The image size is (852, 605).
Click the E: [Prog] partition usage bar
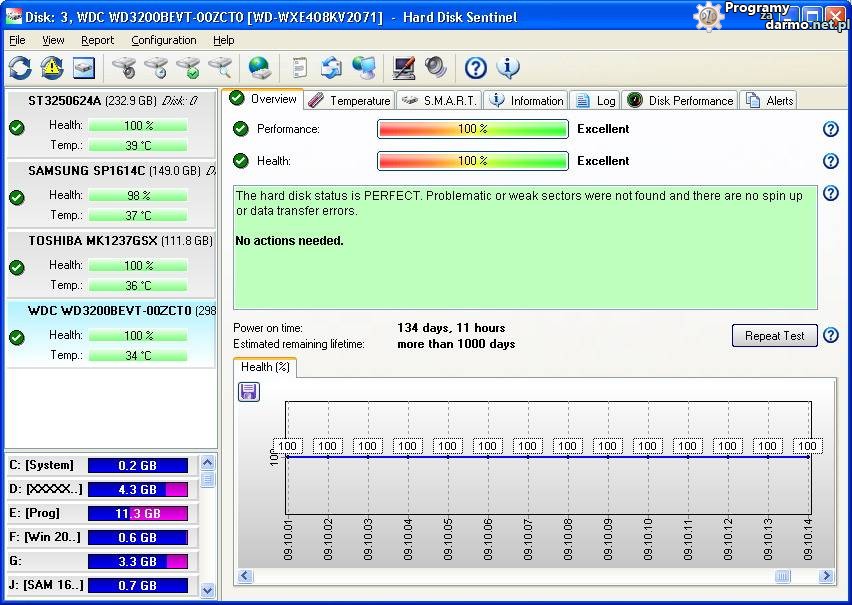[137, 513]
